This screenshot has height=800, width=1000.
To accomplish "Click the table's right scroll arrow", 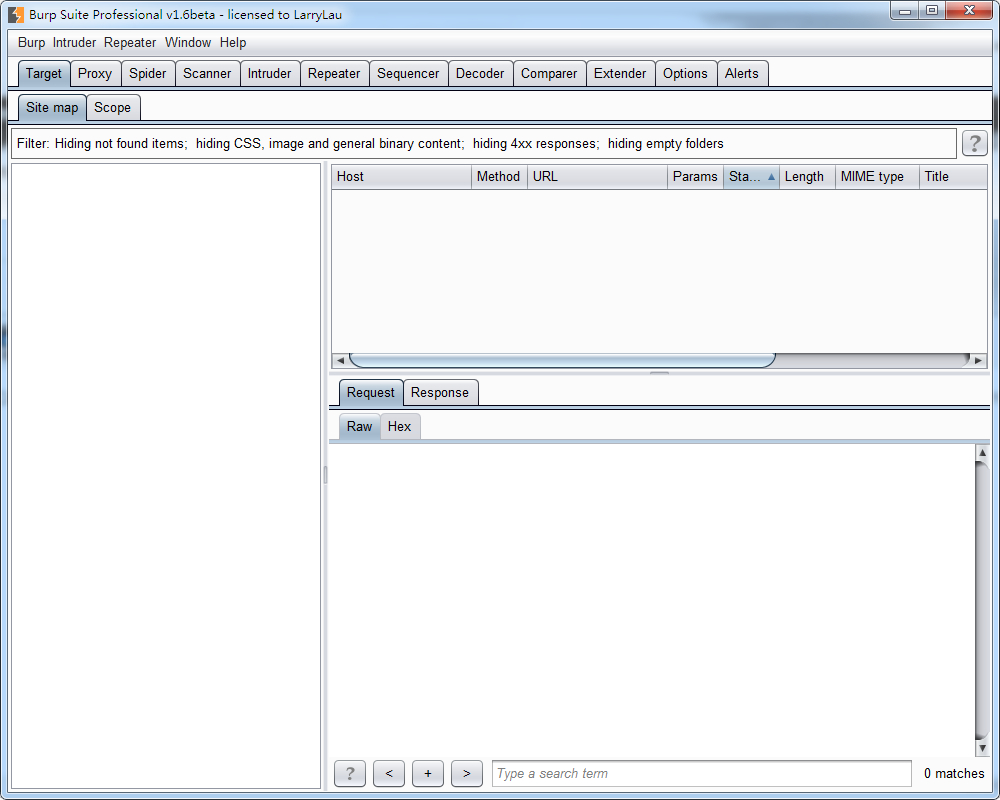I will [x=978, y=360].
